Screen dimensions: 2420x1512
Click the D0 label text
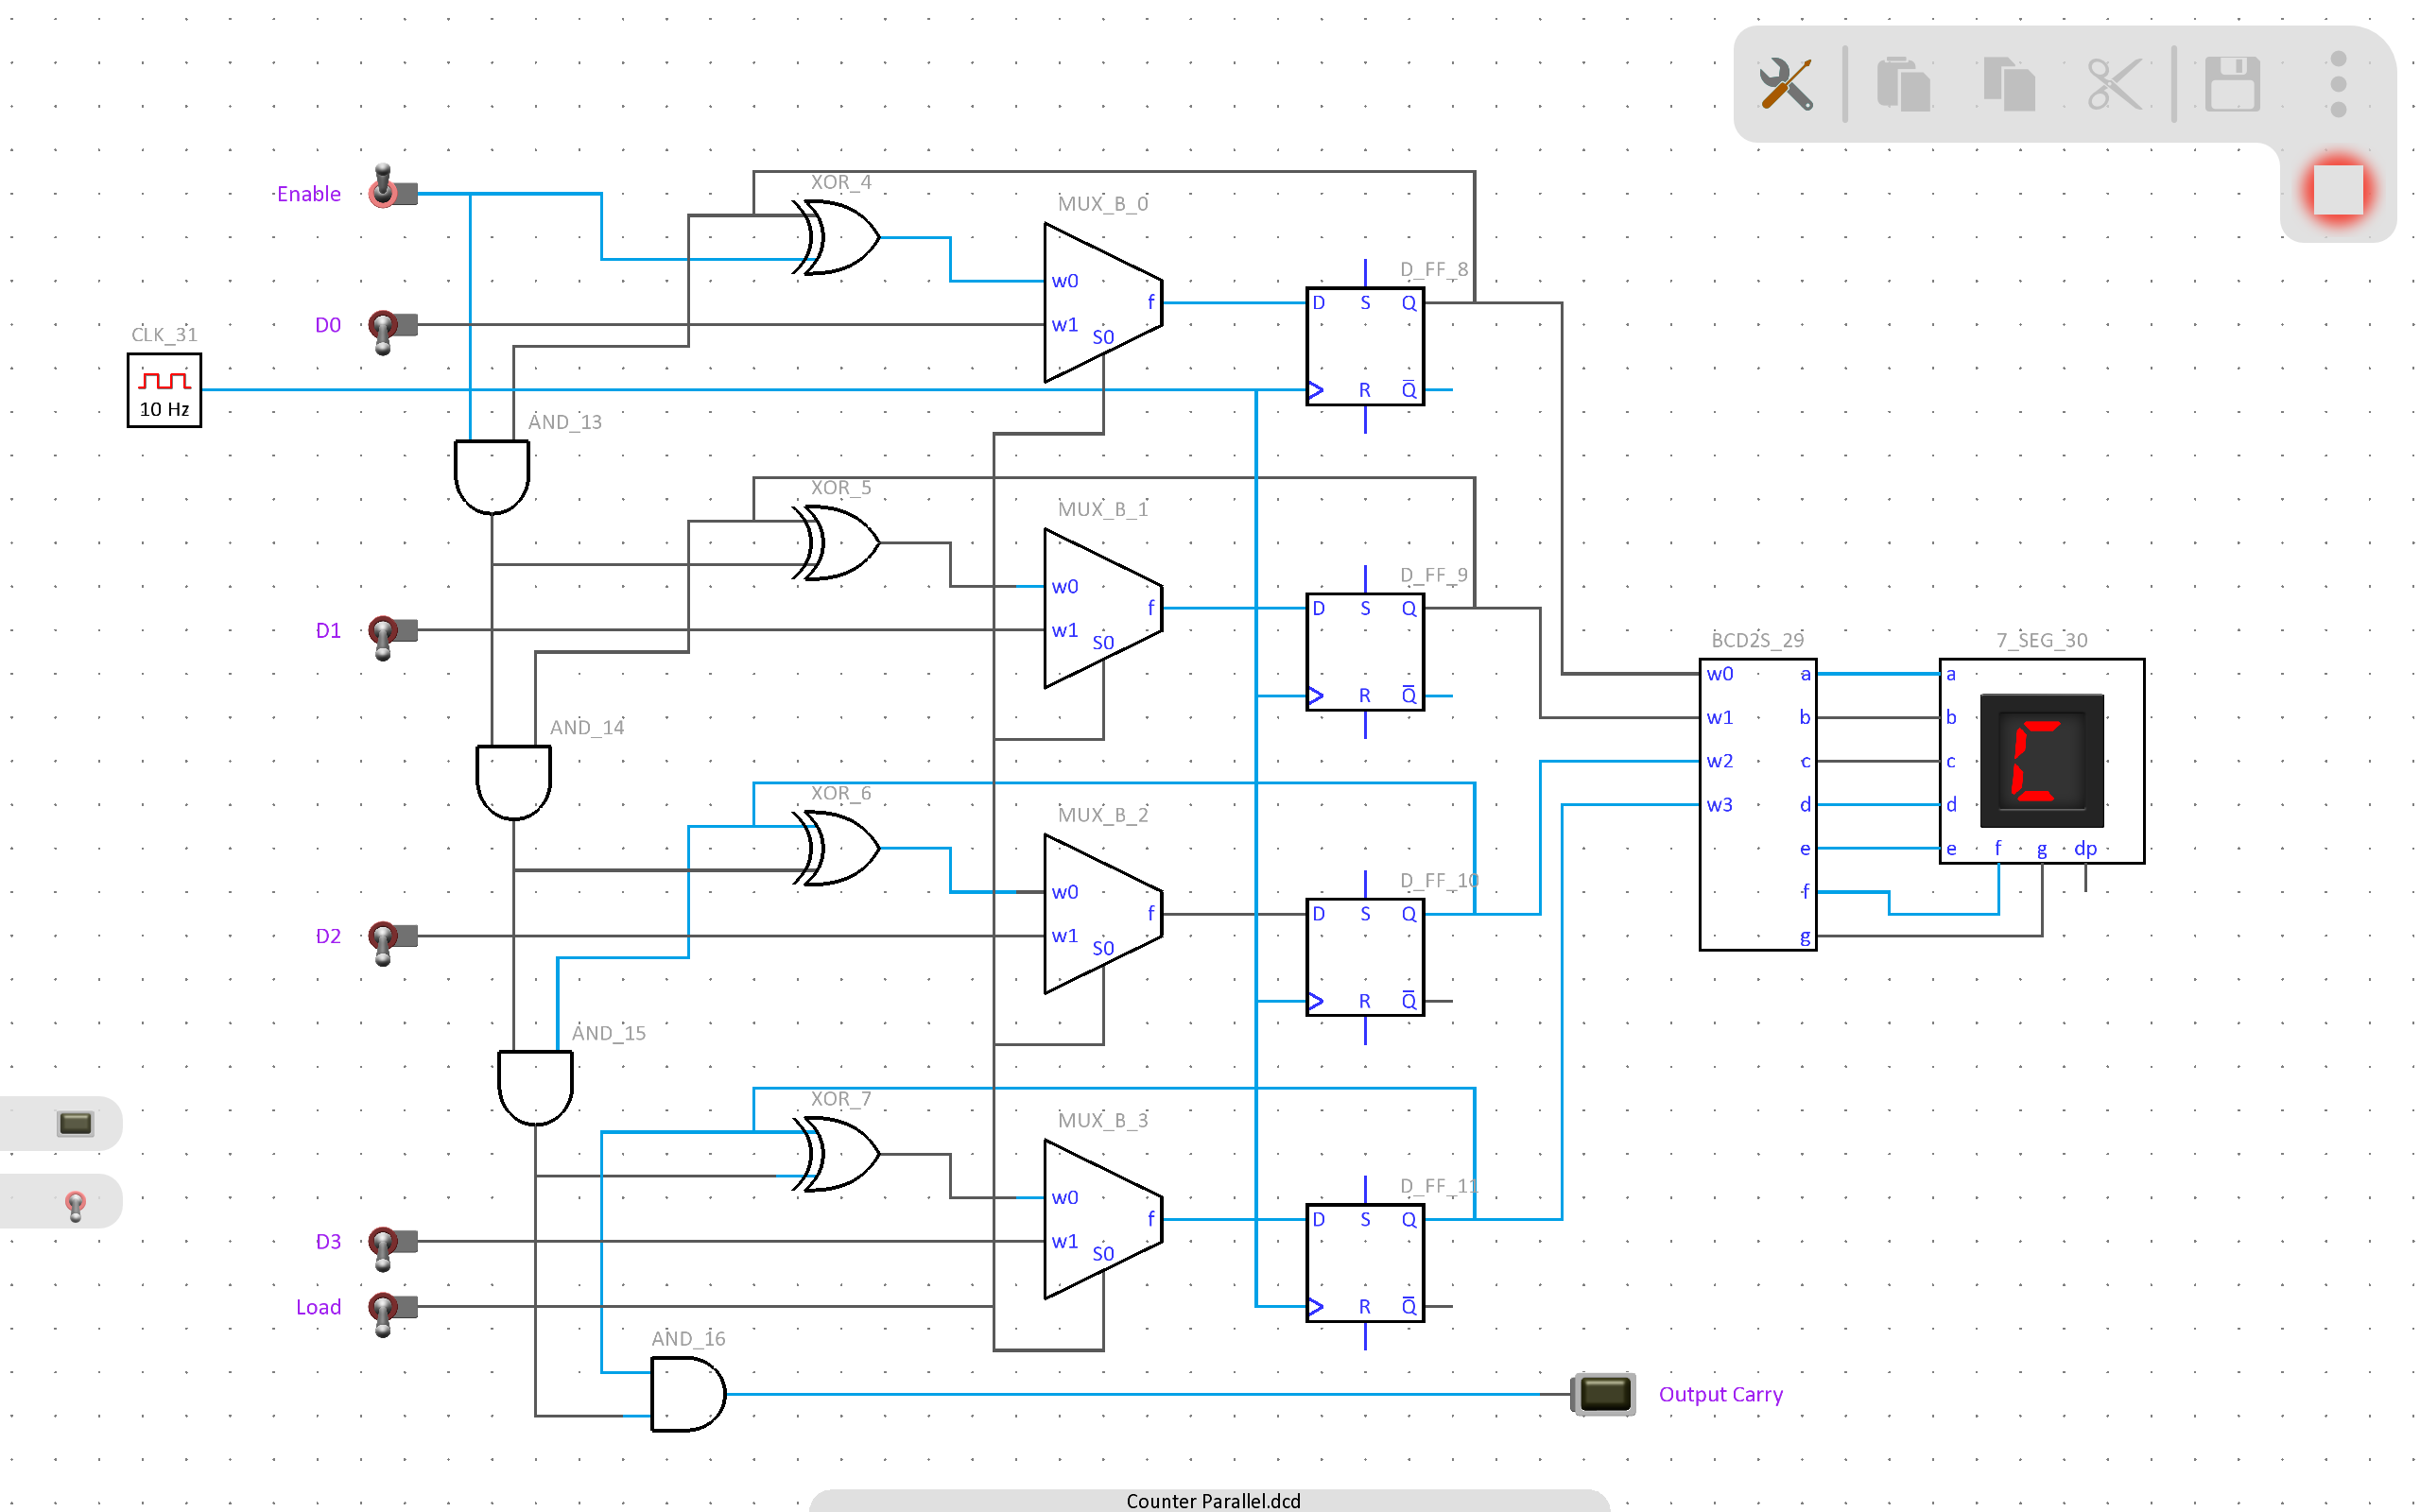click(328, 325)
